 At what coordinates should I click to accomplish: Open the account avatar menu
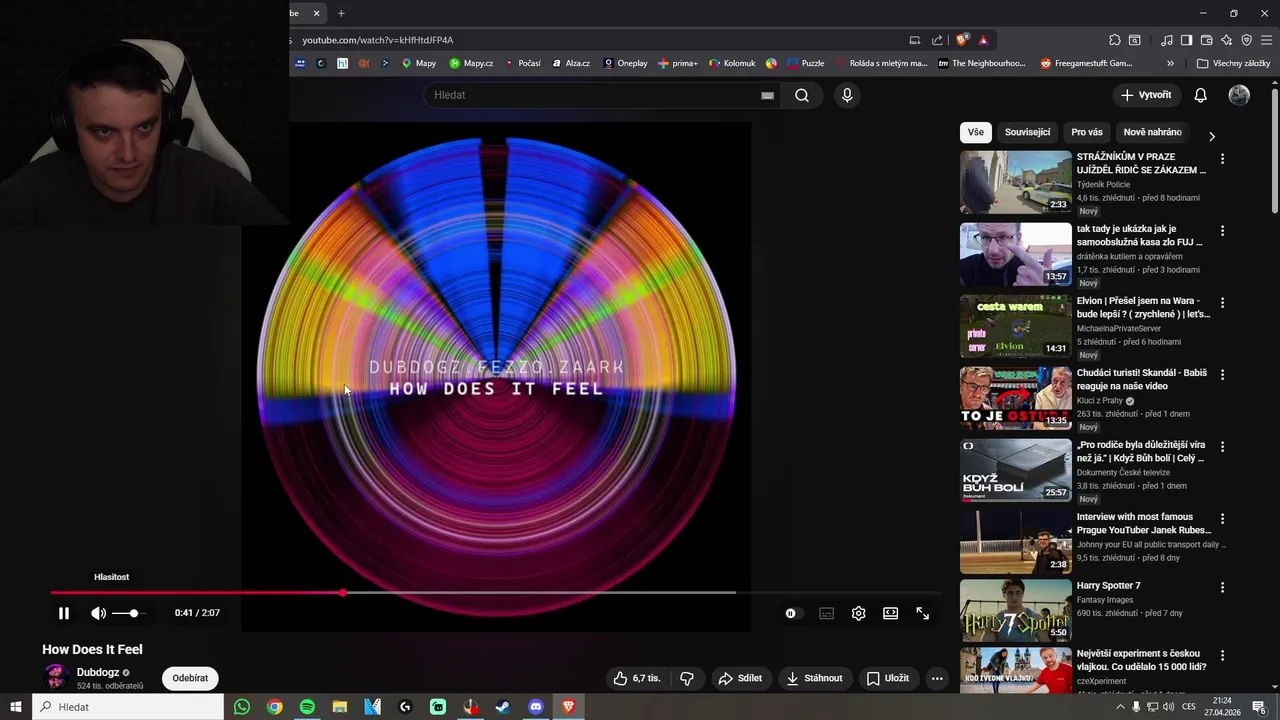point(1239,95)
